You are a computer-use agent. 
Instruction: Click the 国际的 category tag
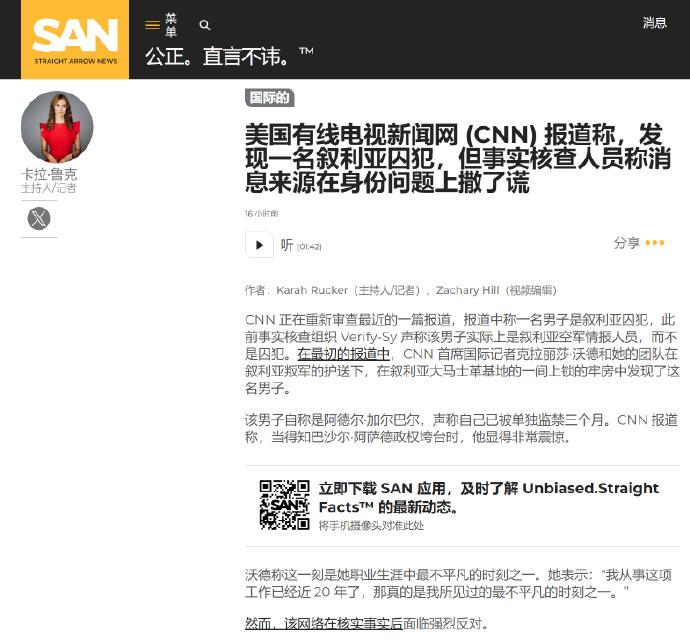point(269,98)
